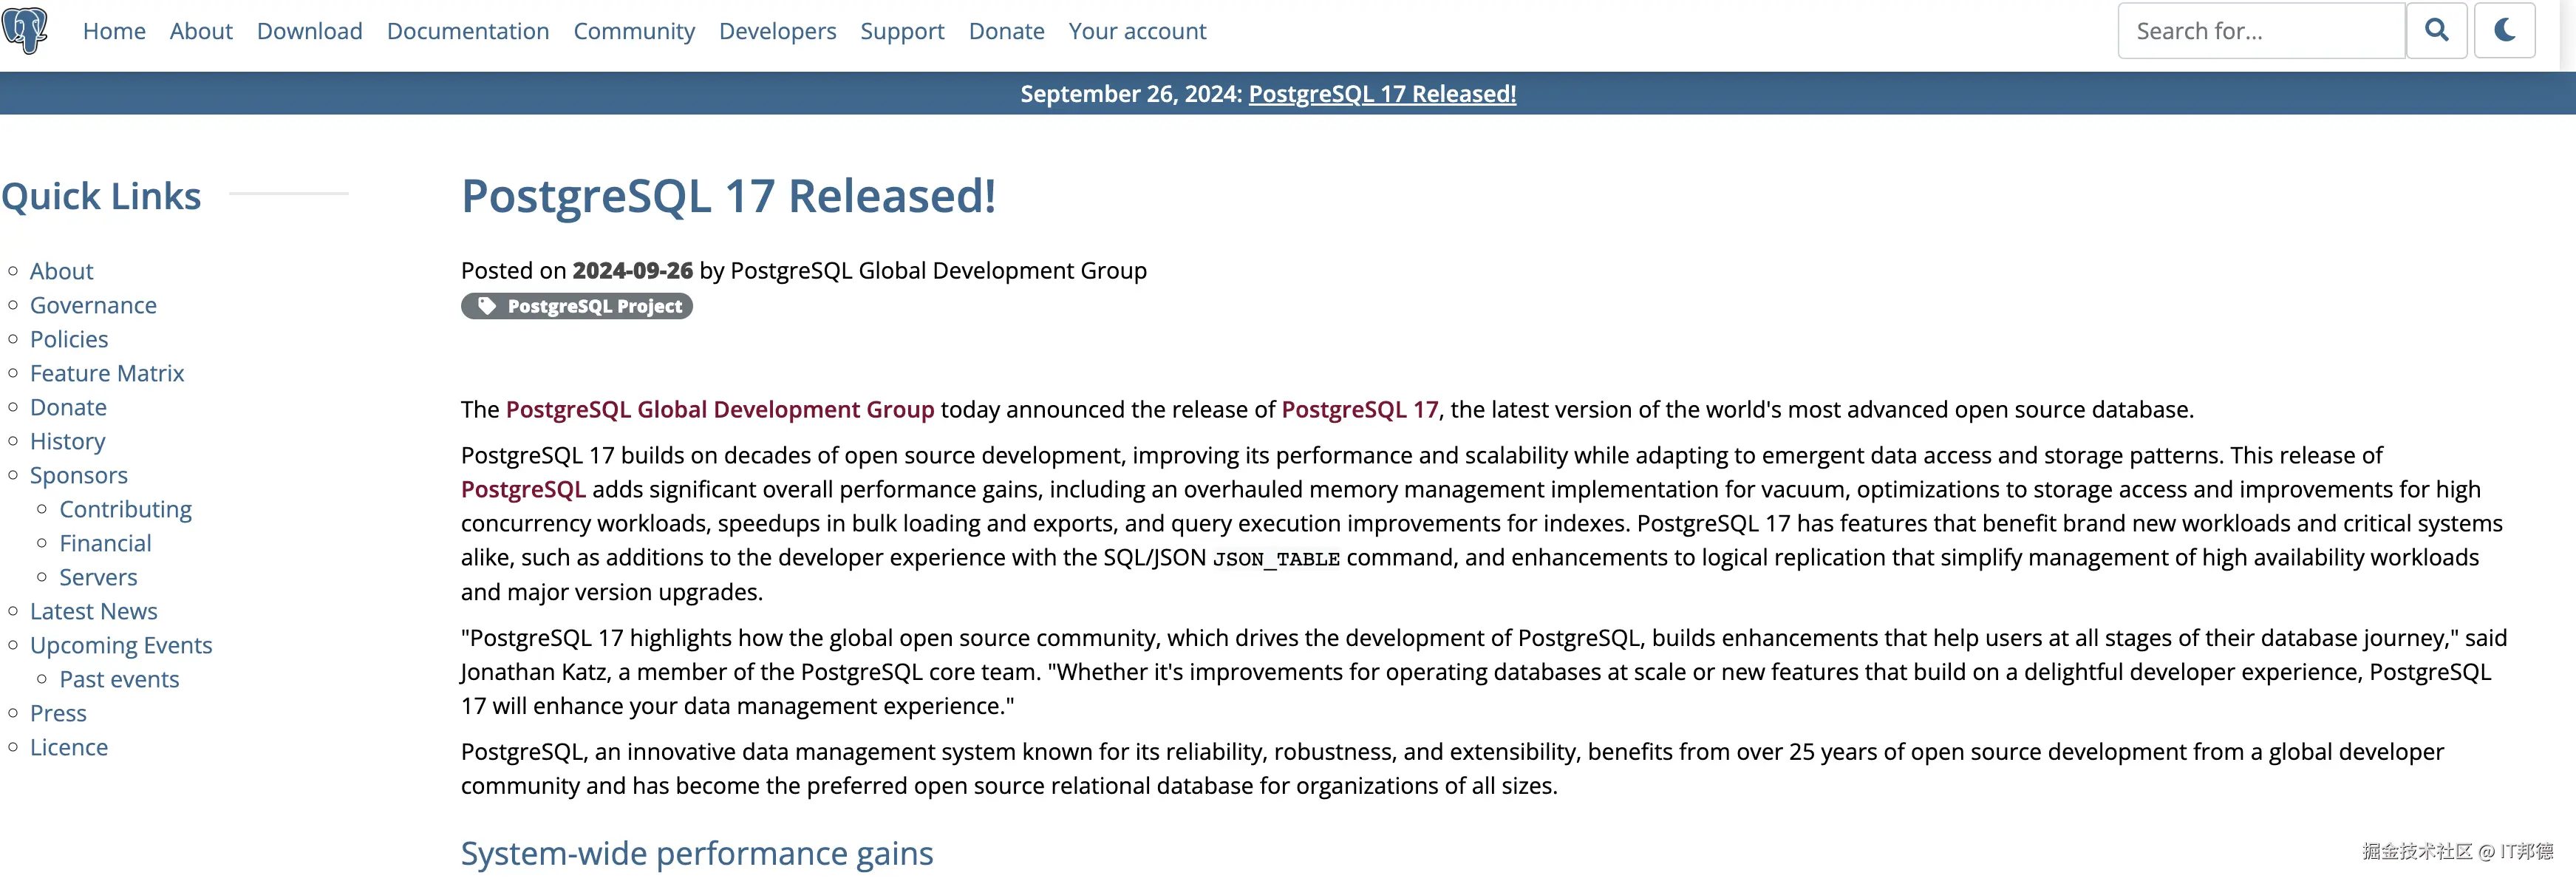This screenshot has height=884, width=2576.
Task: Open Your account in navigation
Action: (x=1137, y=31)
